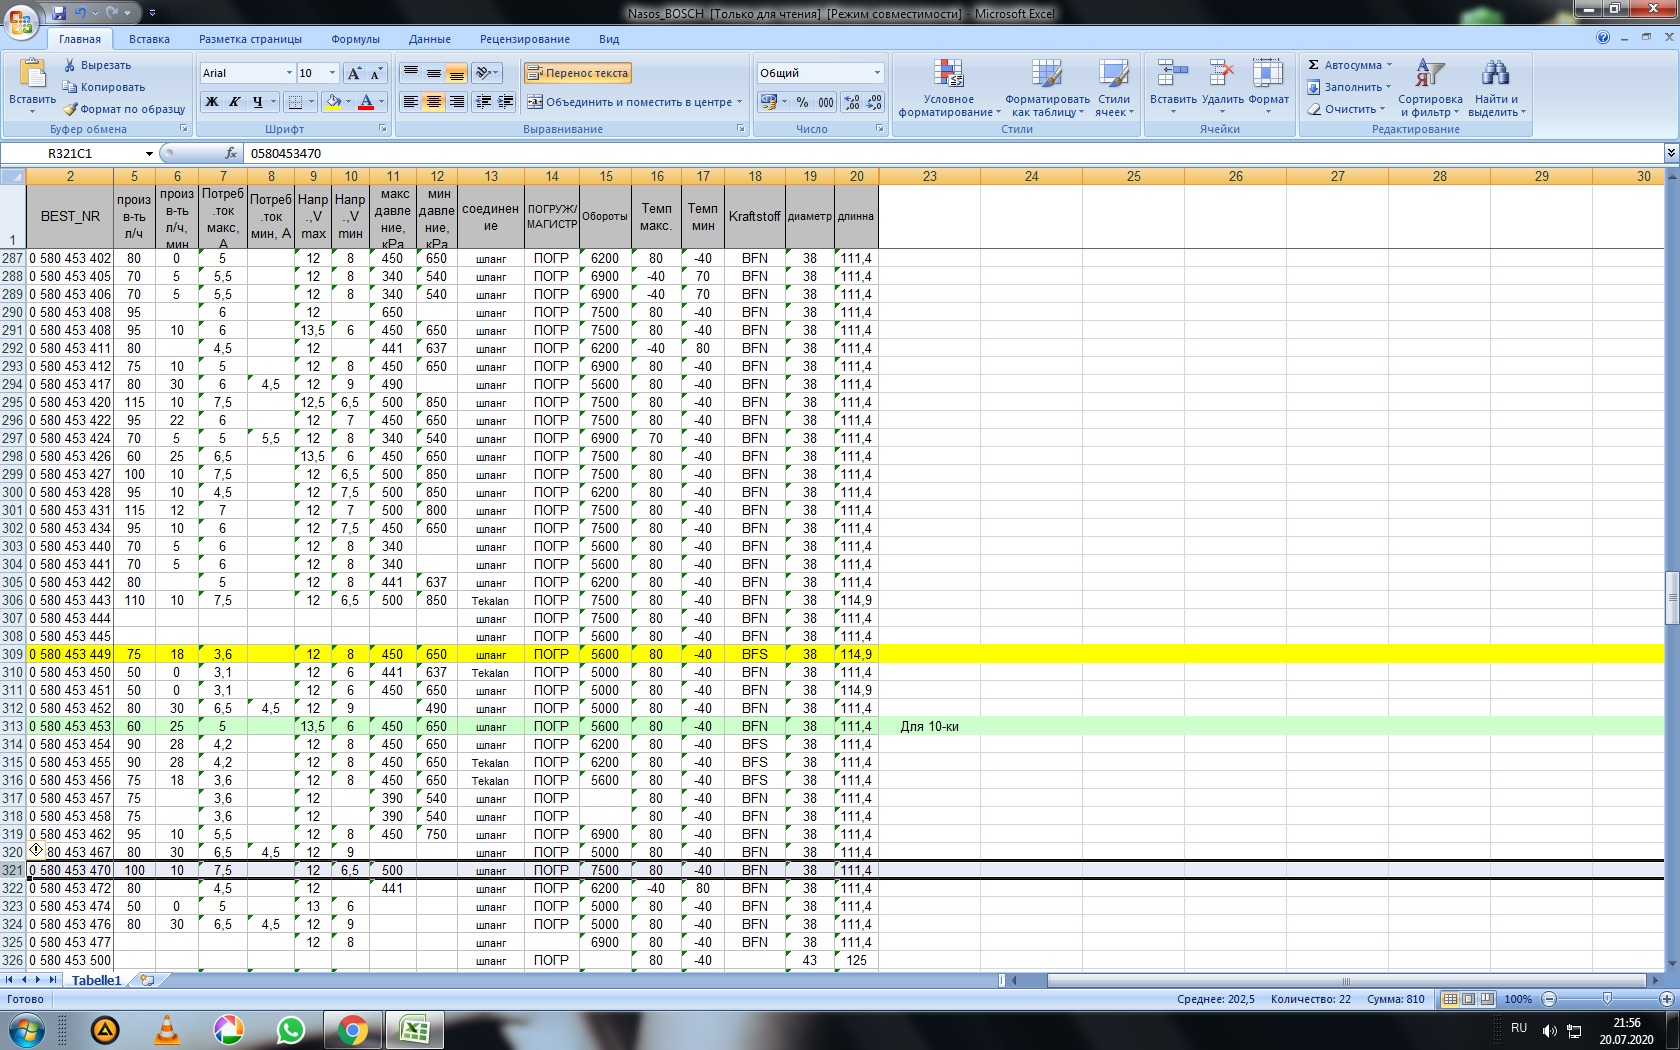This screenshot has height=1050, width=1680.
Task: Switch to the Формулы ribbon tab
Action: tap(355, 39)
